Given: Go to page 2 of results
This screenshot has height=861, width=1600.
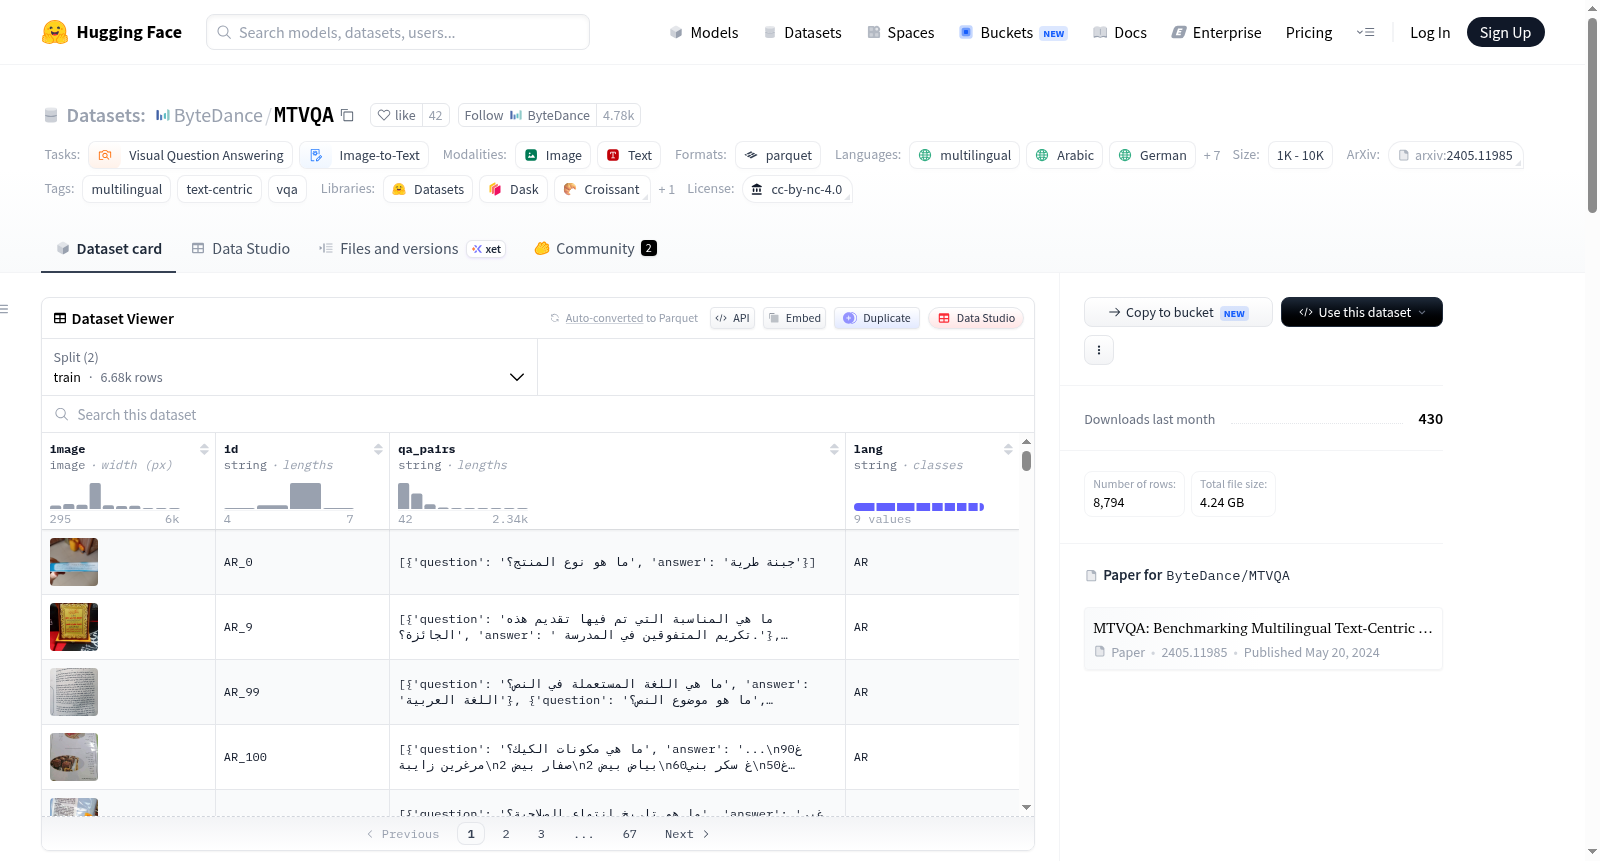Looking at the screenshot, I should point(506,834).
